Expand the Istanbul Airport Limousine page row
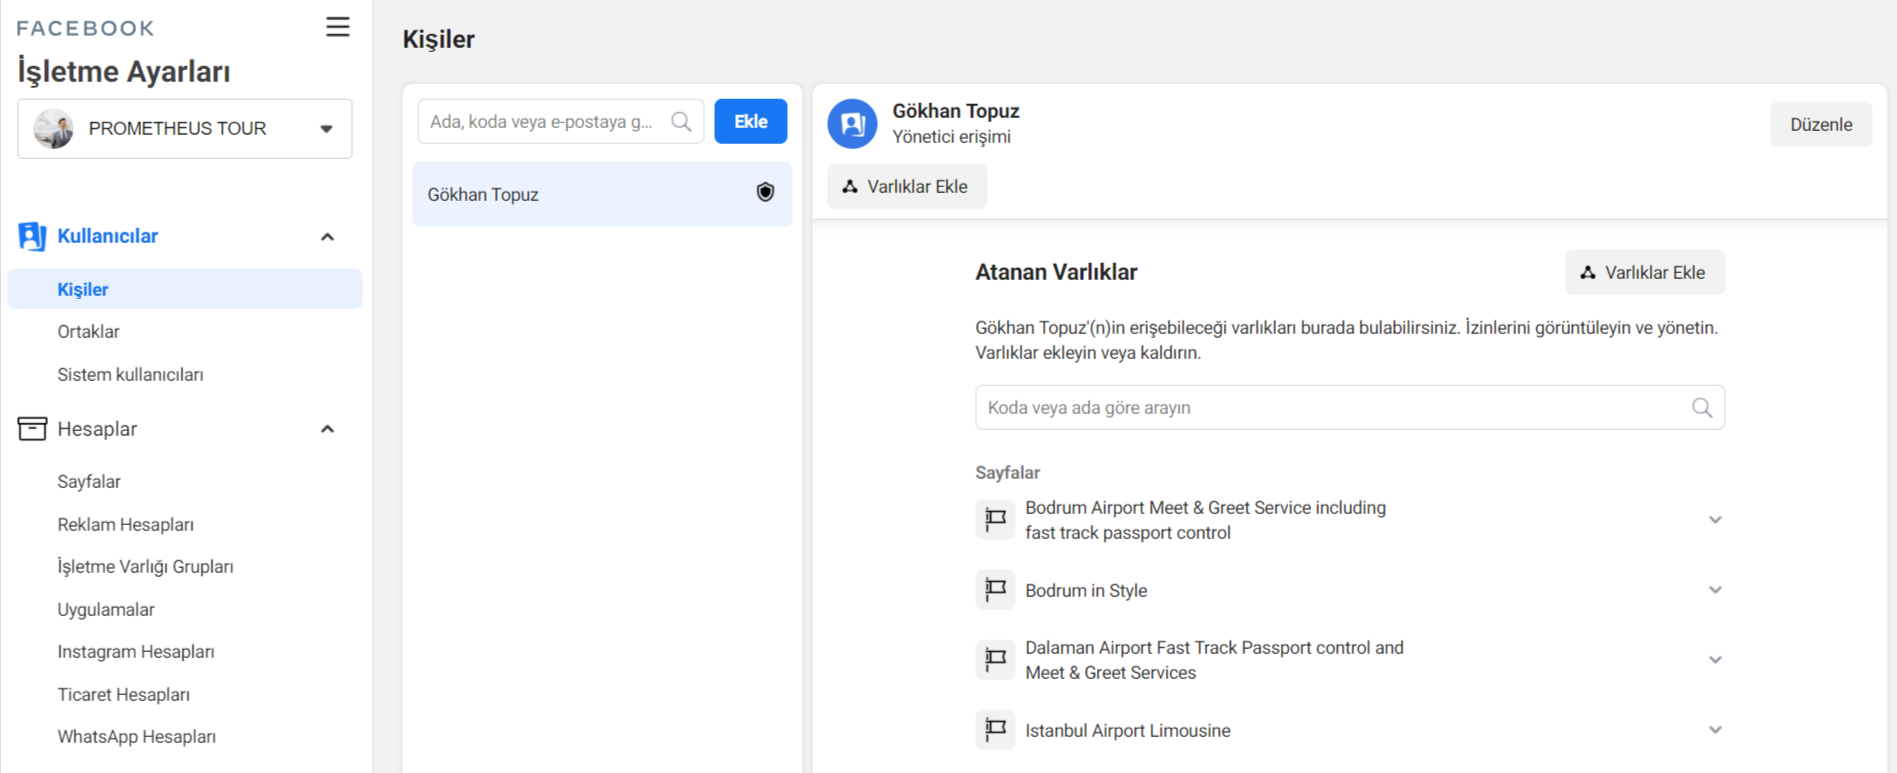Screen dimensions: 1897x773 coord(1715,730)
